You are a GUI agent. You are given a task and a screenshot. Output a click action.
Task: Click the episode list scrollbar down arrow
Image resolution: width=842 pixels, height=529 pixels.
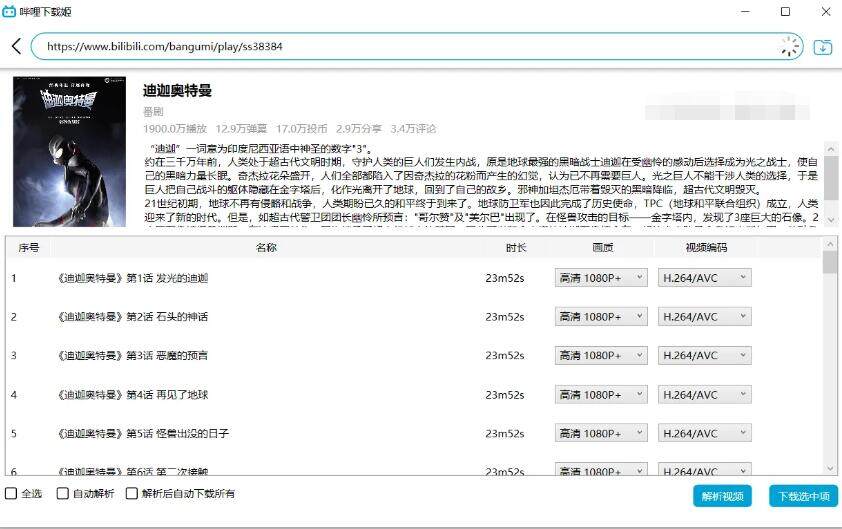pyautogui.click(x=830, y=468)
